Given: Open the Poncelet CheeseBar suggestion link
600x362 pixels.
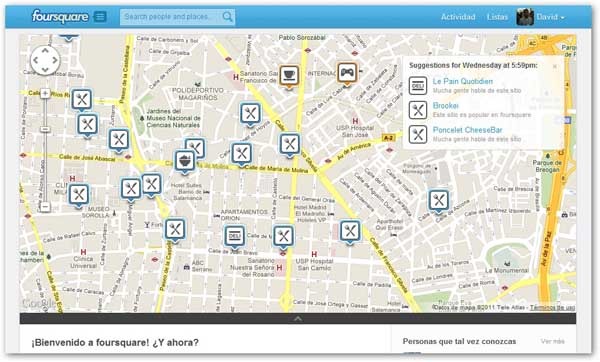Looking at the screenshot, I should (x=467, y=130).
